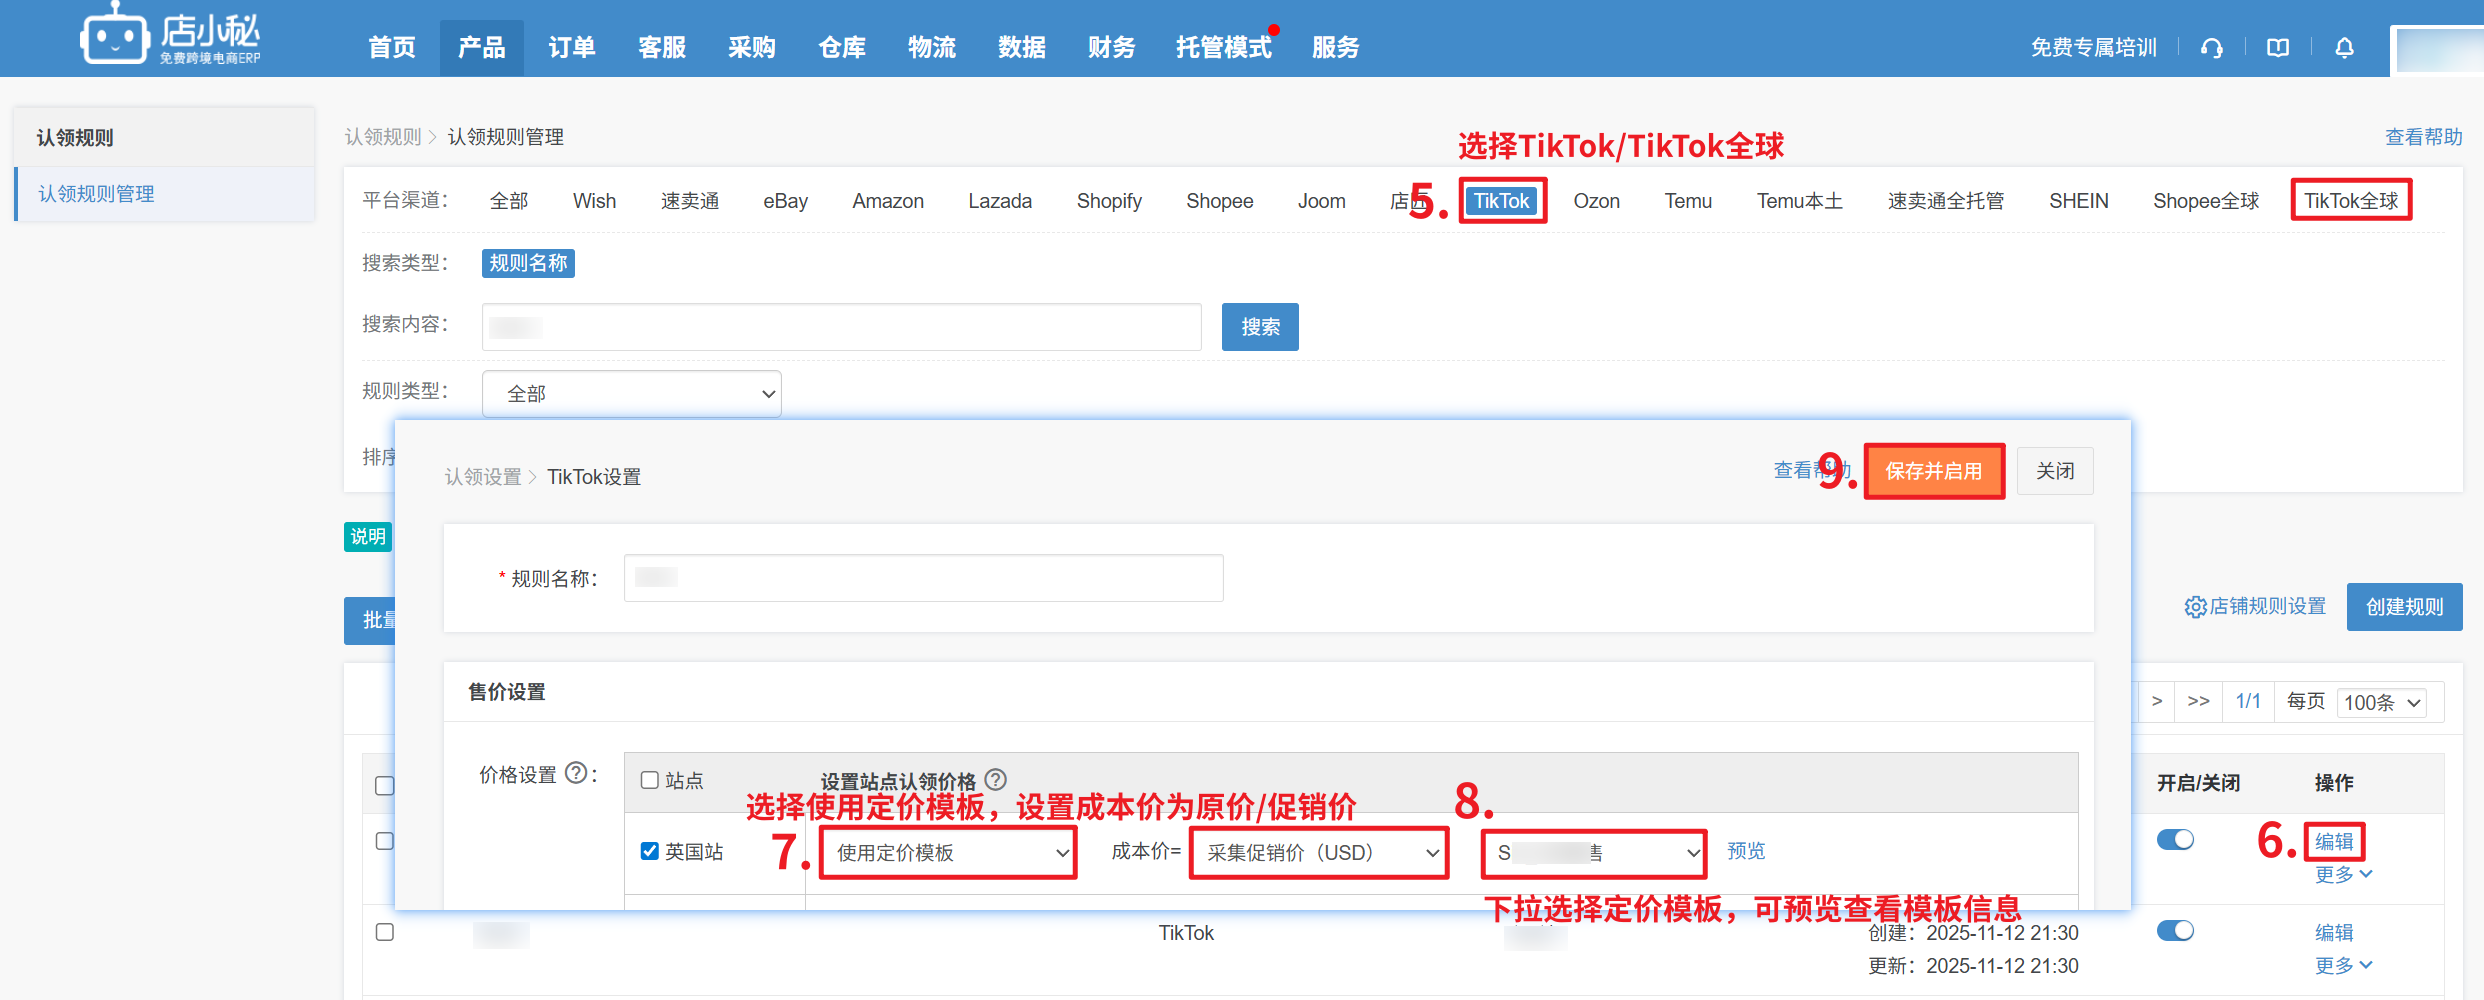
Task: Open the customer service headset icon
Action: click(2211, 48)
